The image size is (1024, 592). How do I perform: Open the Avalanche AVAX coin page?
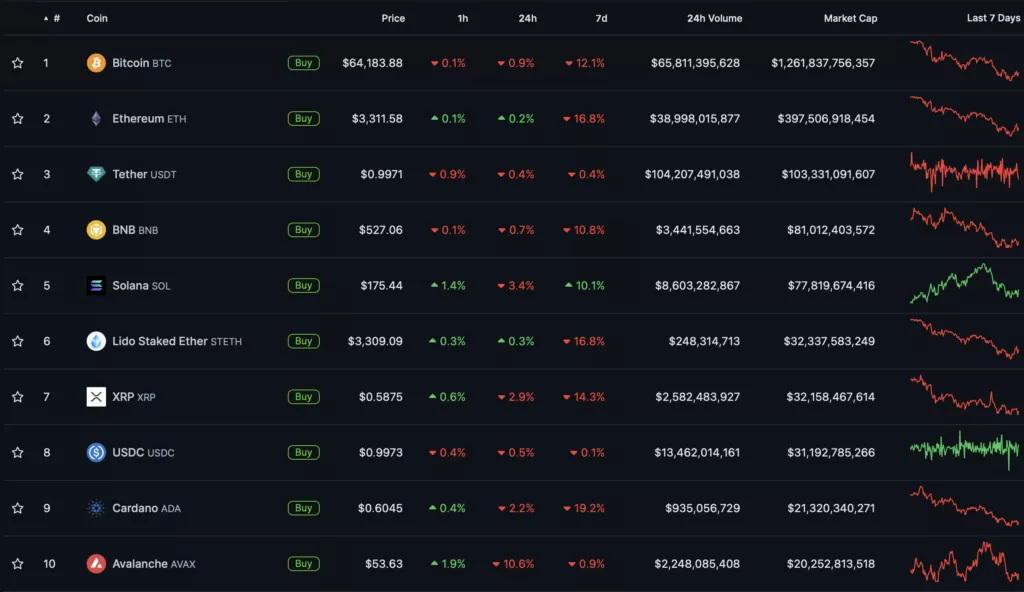(x=153, y=563)
